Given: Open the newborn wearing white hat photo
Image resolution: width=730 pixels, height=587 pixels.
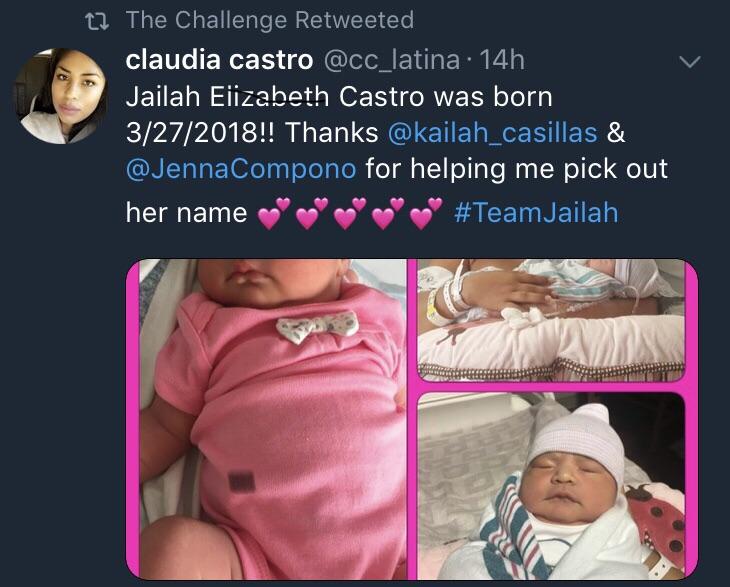Looking at the screenshot, I should 551,486.
